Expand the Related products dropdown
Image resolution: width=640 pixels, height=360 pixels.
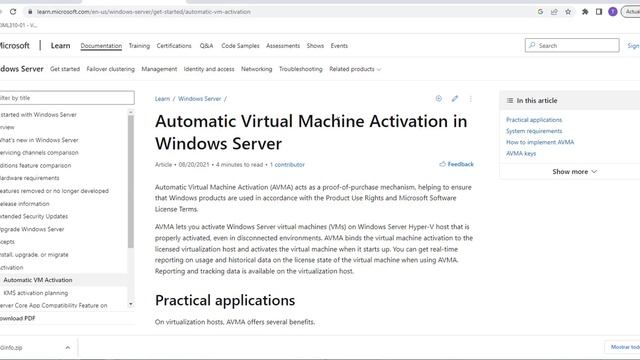point(355,69)
